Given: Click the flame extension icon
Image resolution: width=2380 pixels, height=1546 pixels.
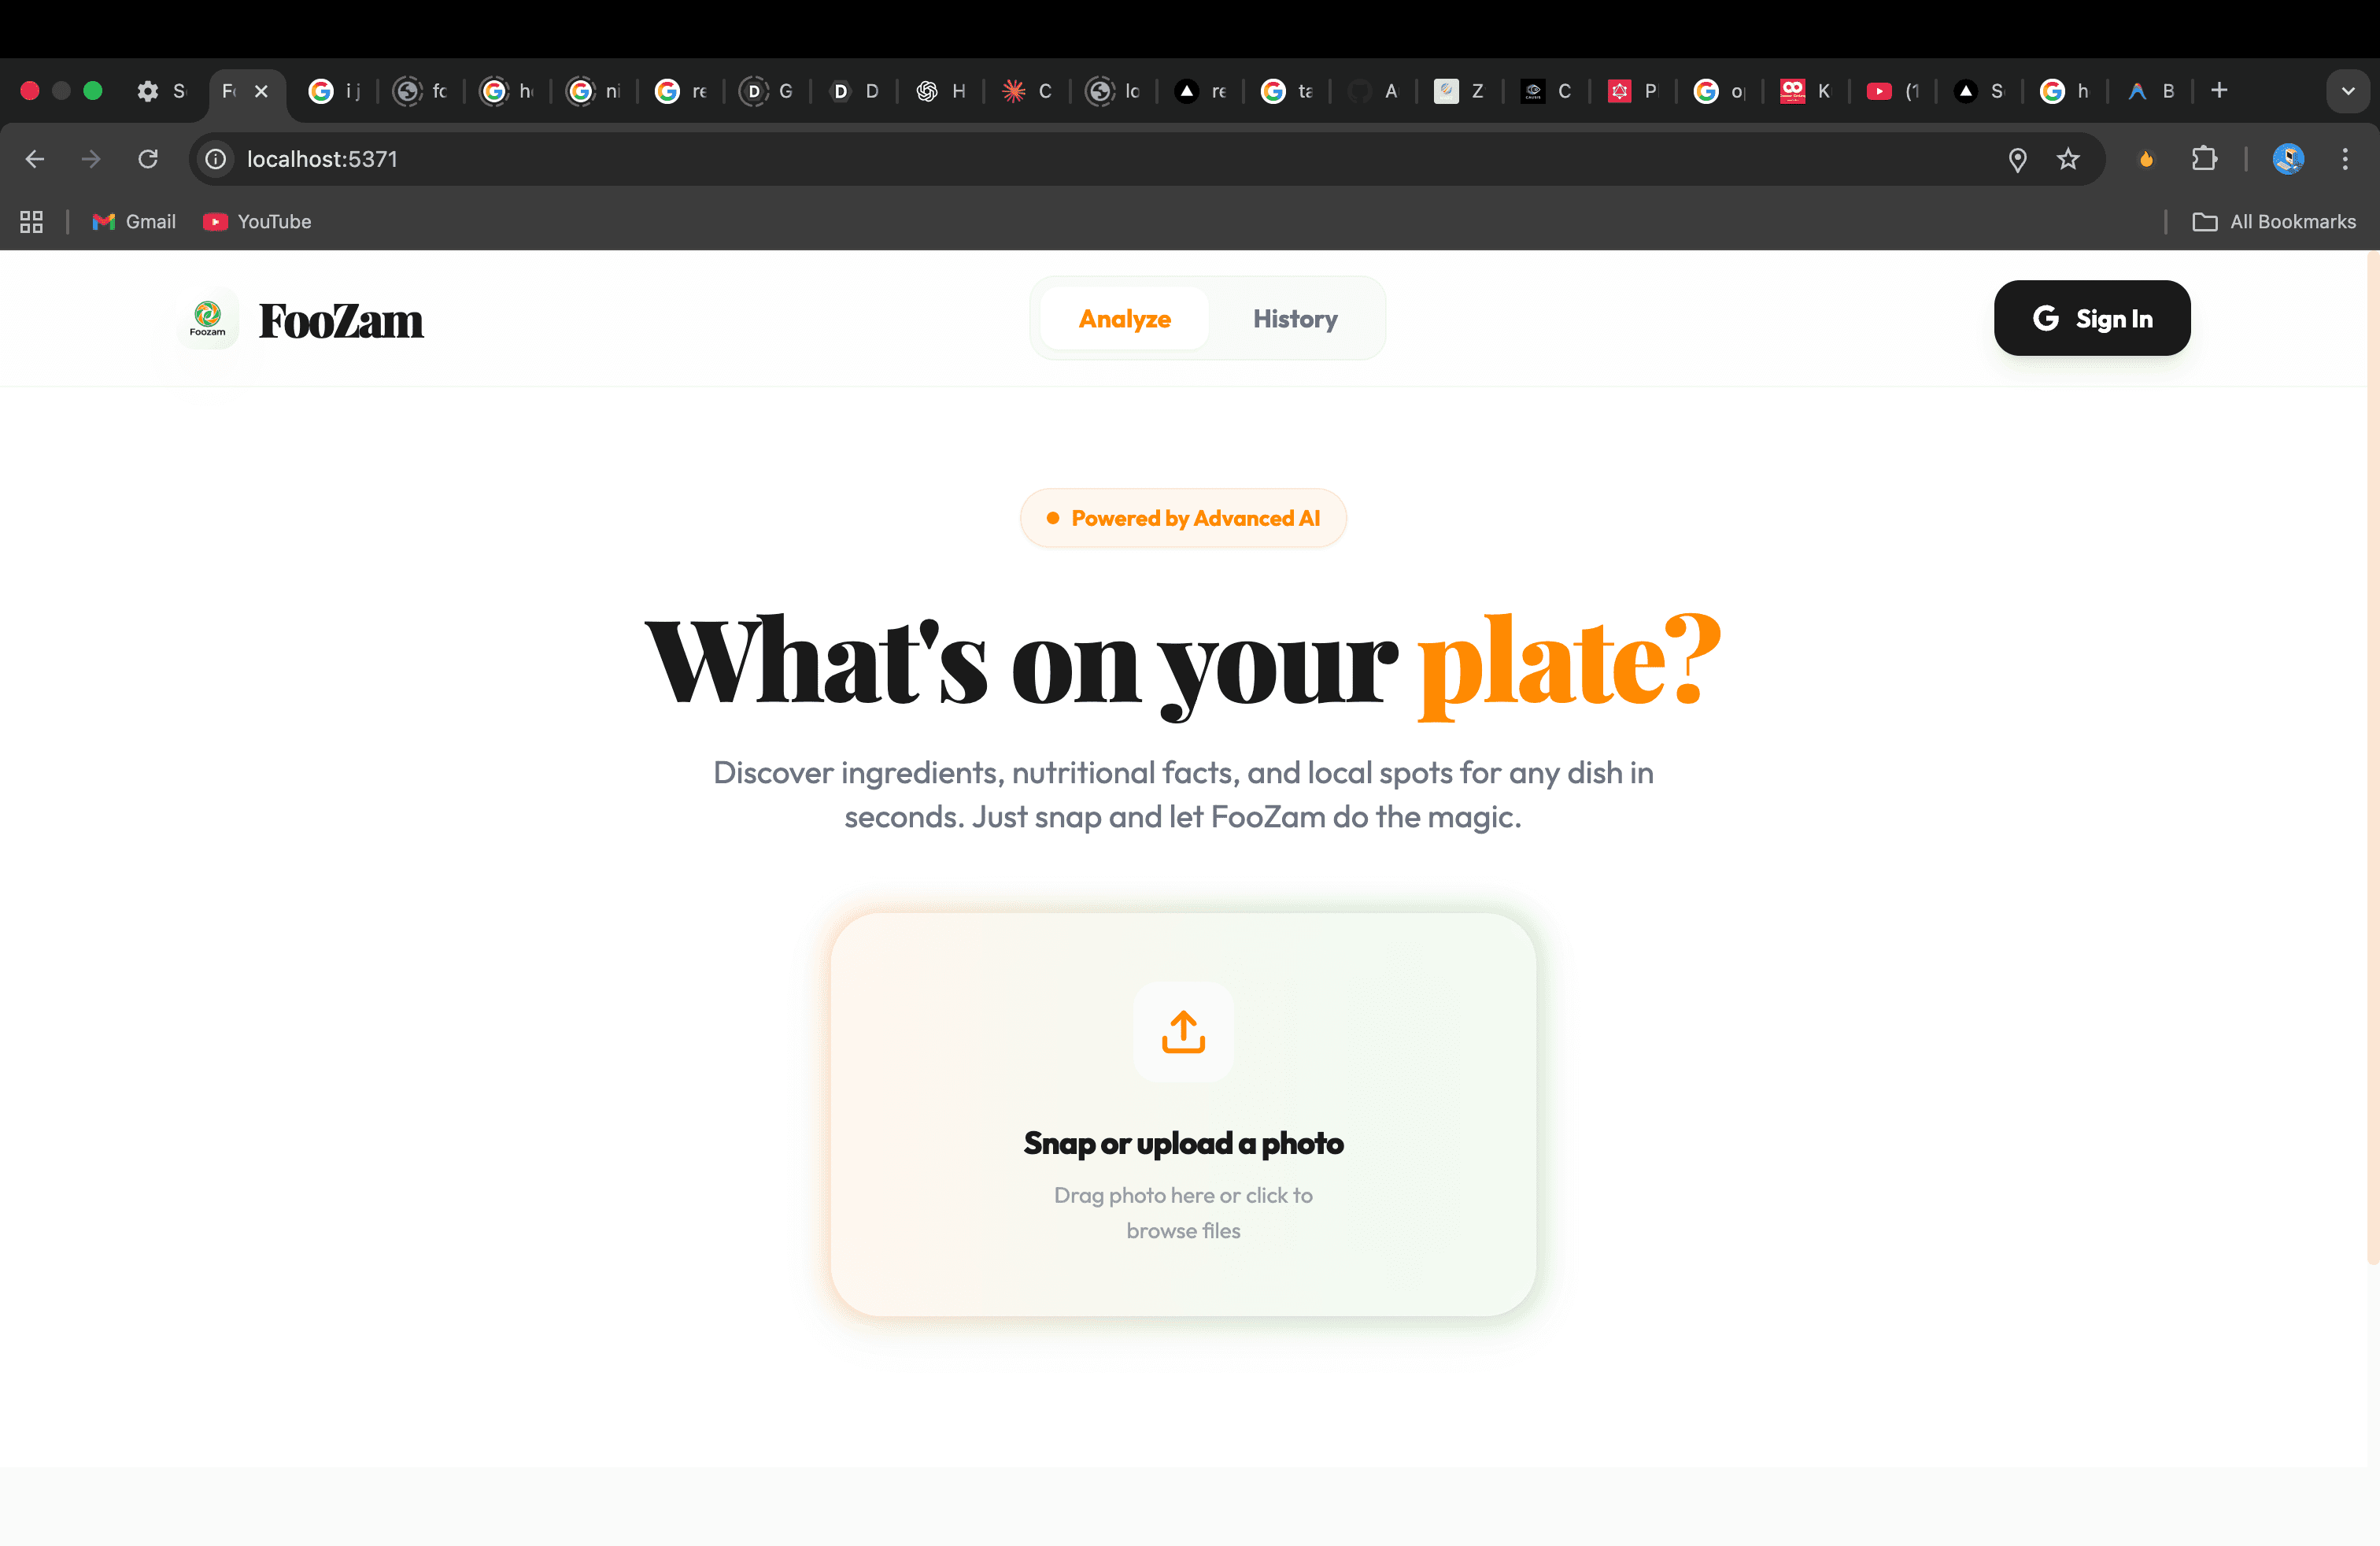Looking at the screenshot, I should coord(2146,159).
